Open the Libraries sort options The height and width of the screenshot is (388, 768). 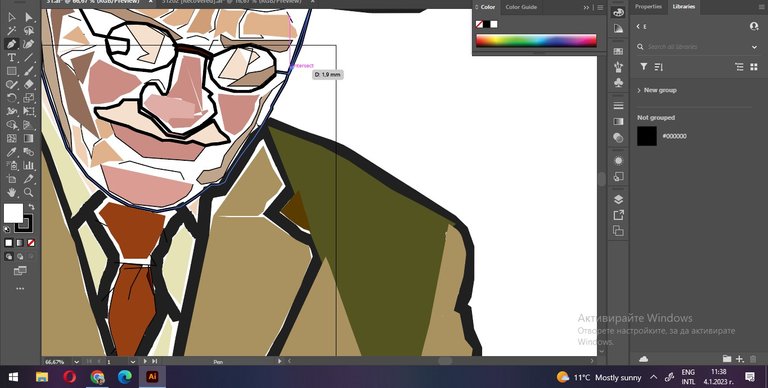coord(658,67)
